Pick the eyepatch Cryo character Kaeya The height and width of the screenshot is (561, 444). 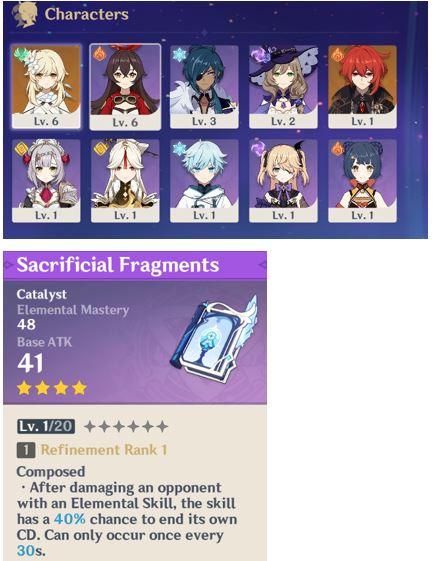click(x=204, y=87)
